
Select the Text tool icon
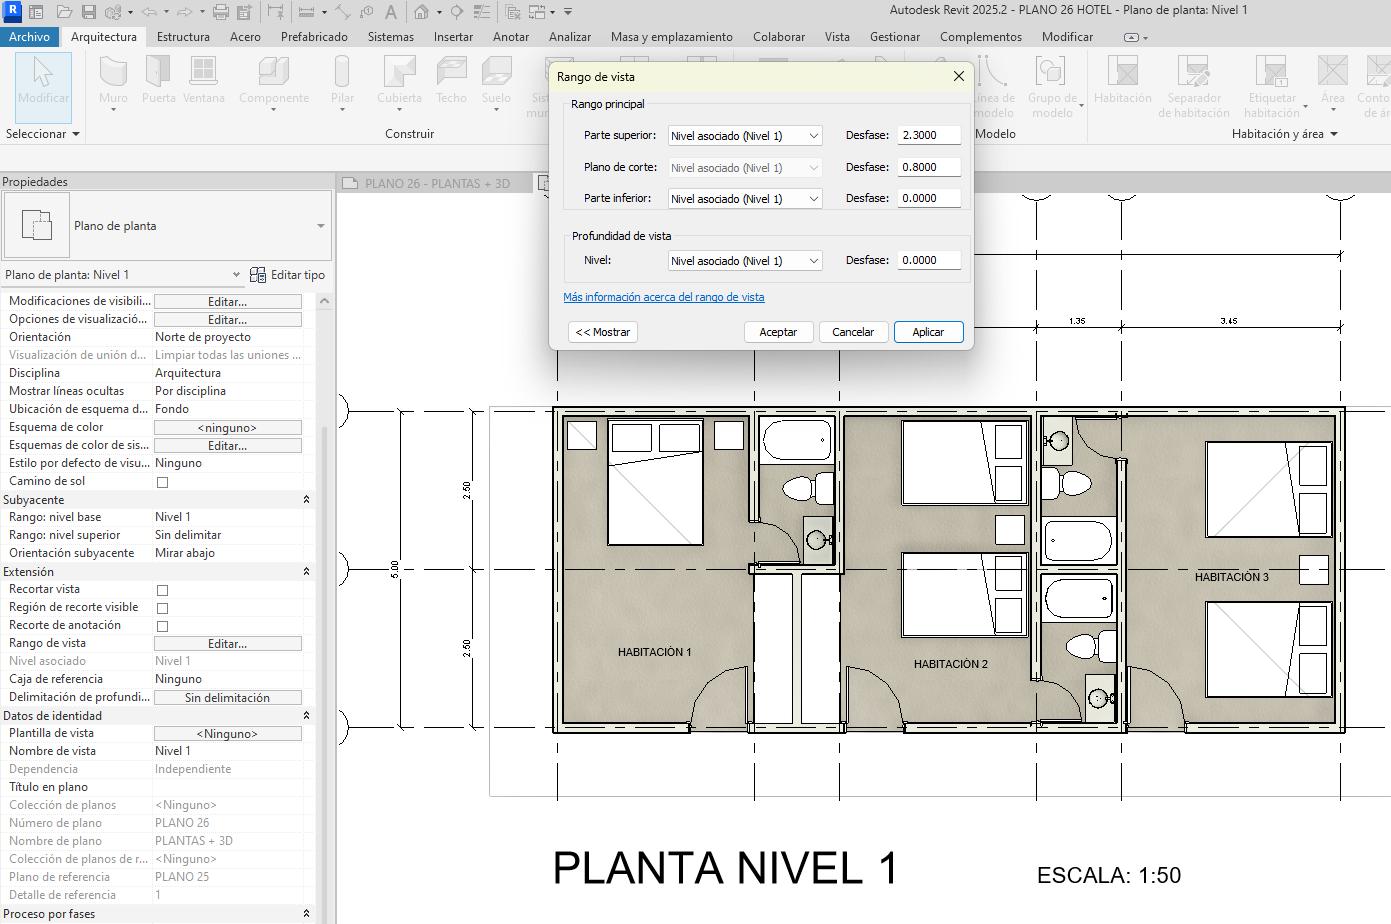390,12
